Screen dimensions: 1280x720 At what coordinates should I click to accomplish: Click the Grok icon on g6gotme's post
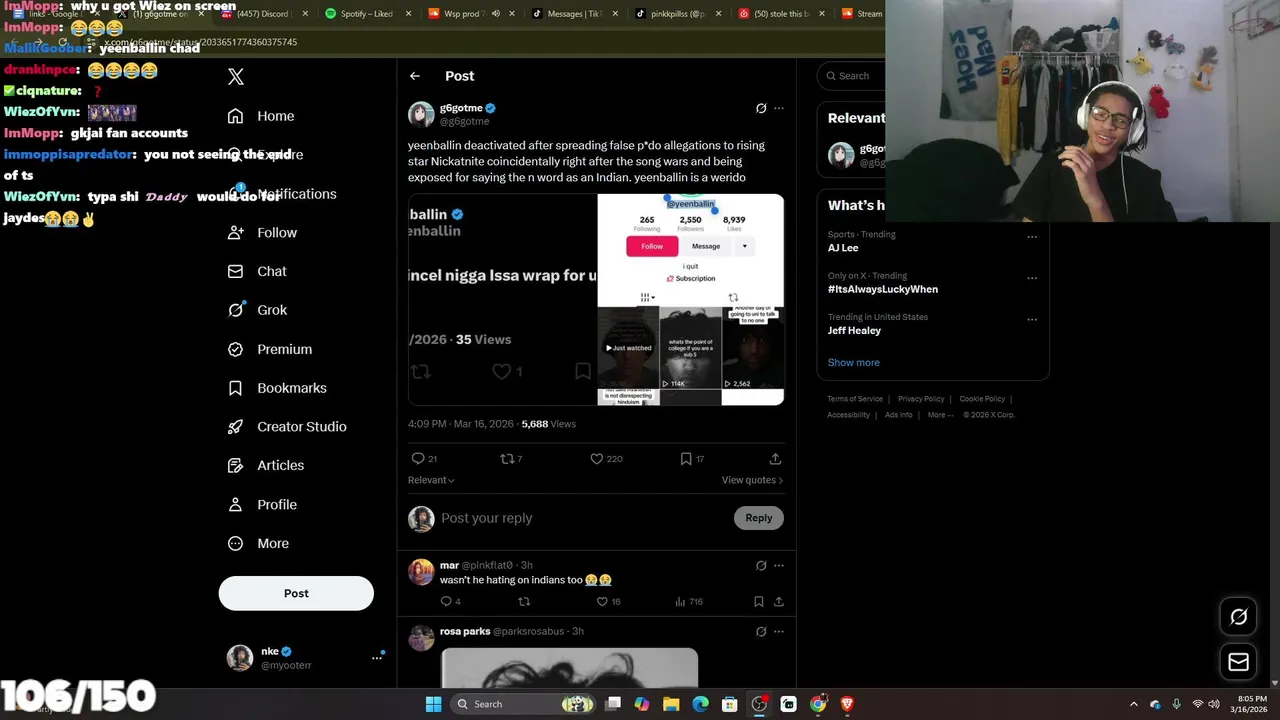click(761, 108)
